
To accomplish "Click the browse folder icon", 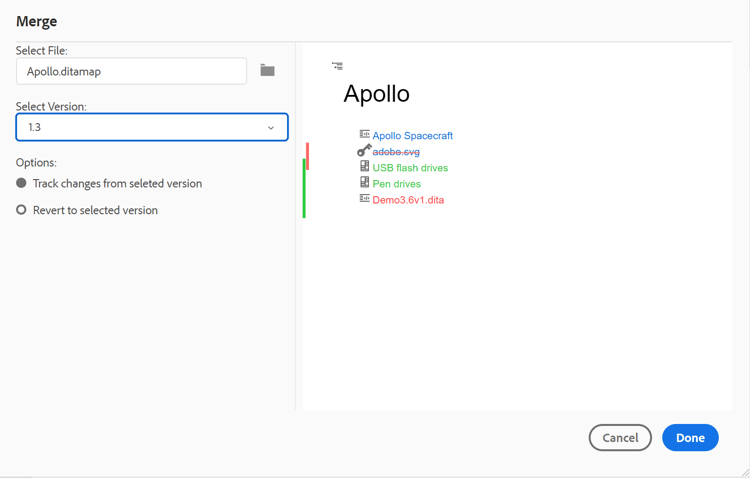I will coord(267,70).
